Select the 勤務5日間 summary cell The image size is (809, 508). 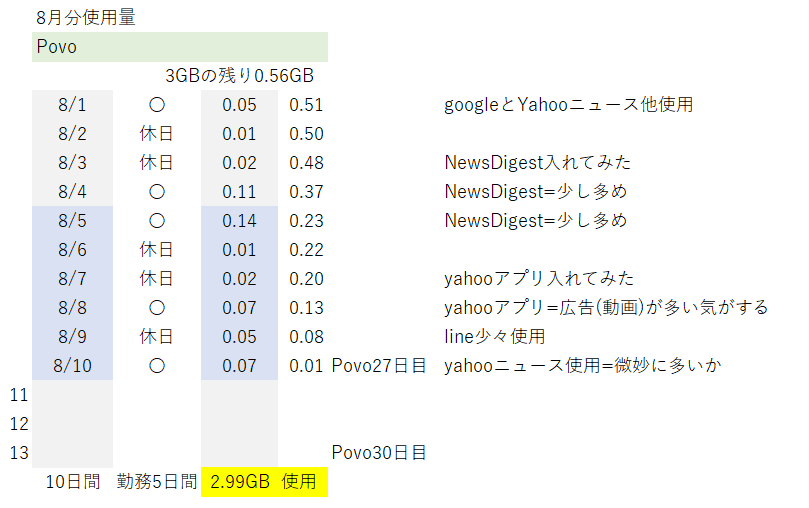coord(157,482)
